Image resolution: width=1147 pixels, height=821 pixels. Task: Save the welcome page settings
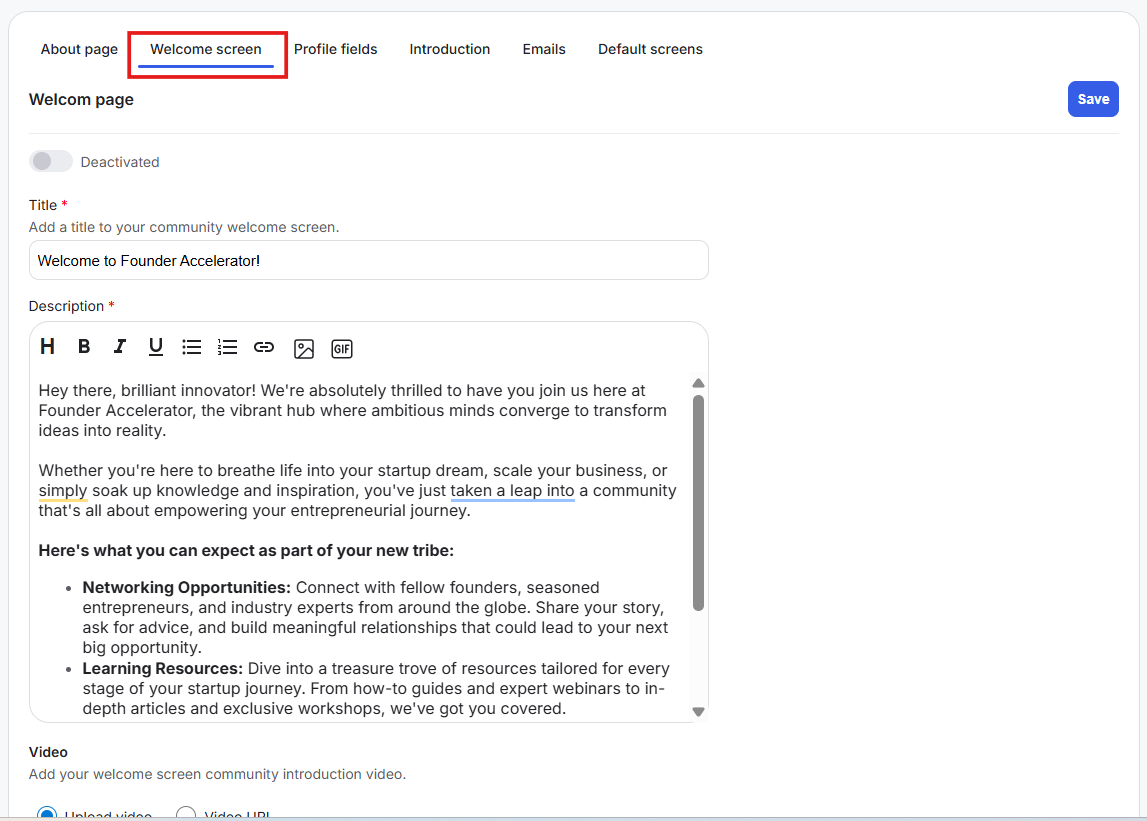click(x=1093, y=99)
